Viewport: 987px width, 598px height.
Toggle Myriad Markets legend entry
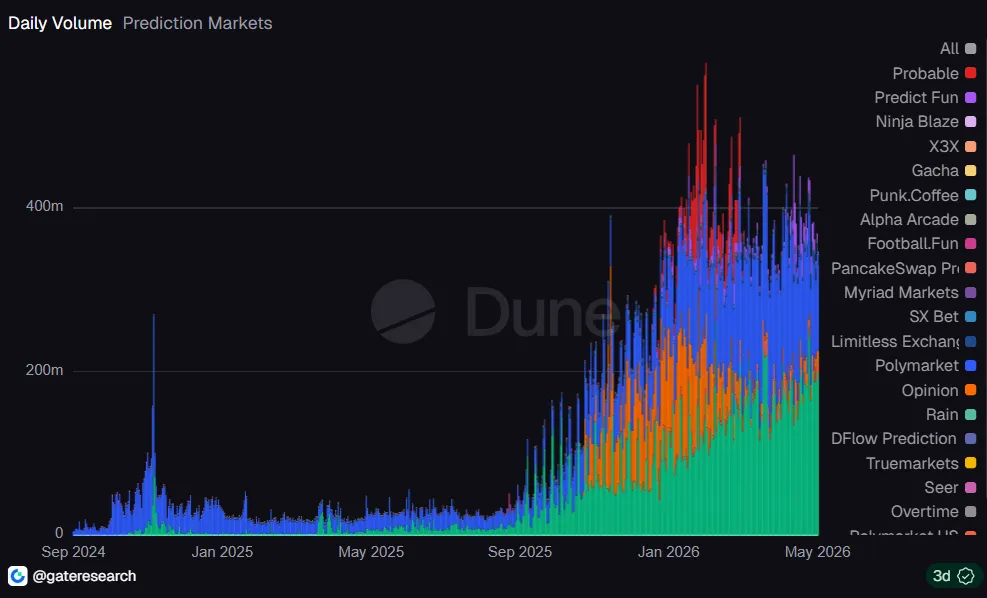[x=910, y=293]
